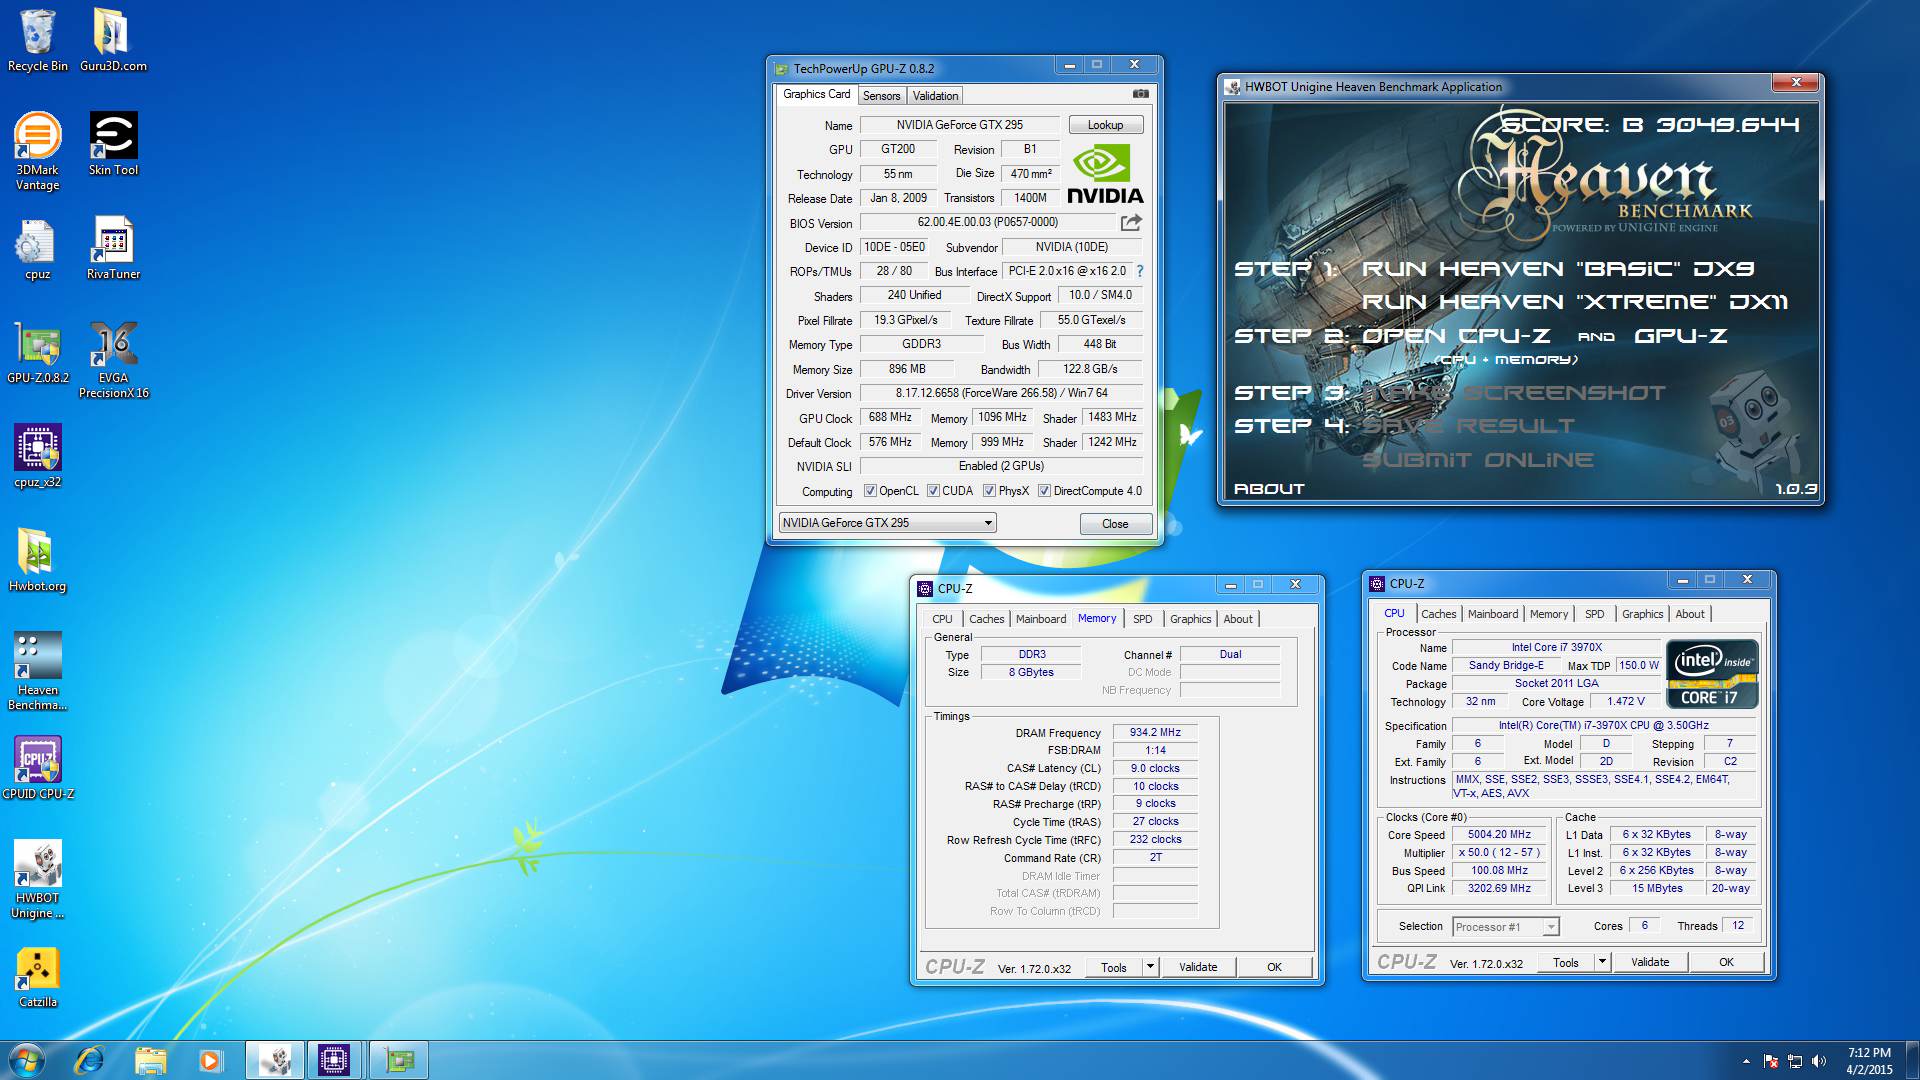Launch Heaven Benchmark desktop shortcut
Image resolution: width=1920 pixels, height=1080 pixels.
pyautogui.click(x=38, y=671)
